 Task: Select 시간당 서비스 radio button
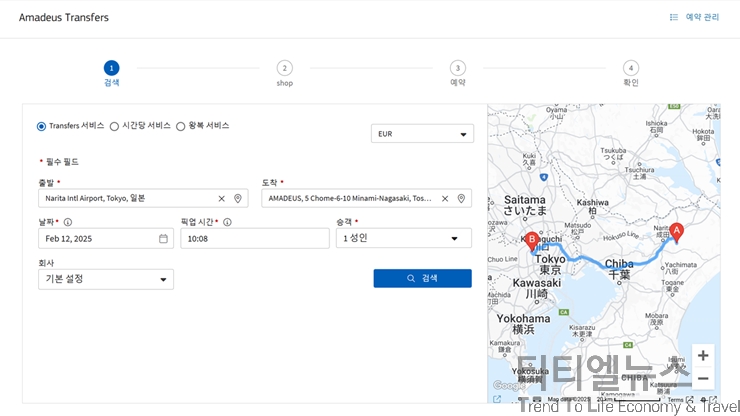tap(114, 127)
